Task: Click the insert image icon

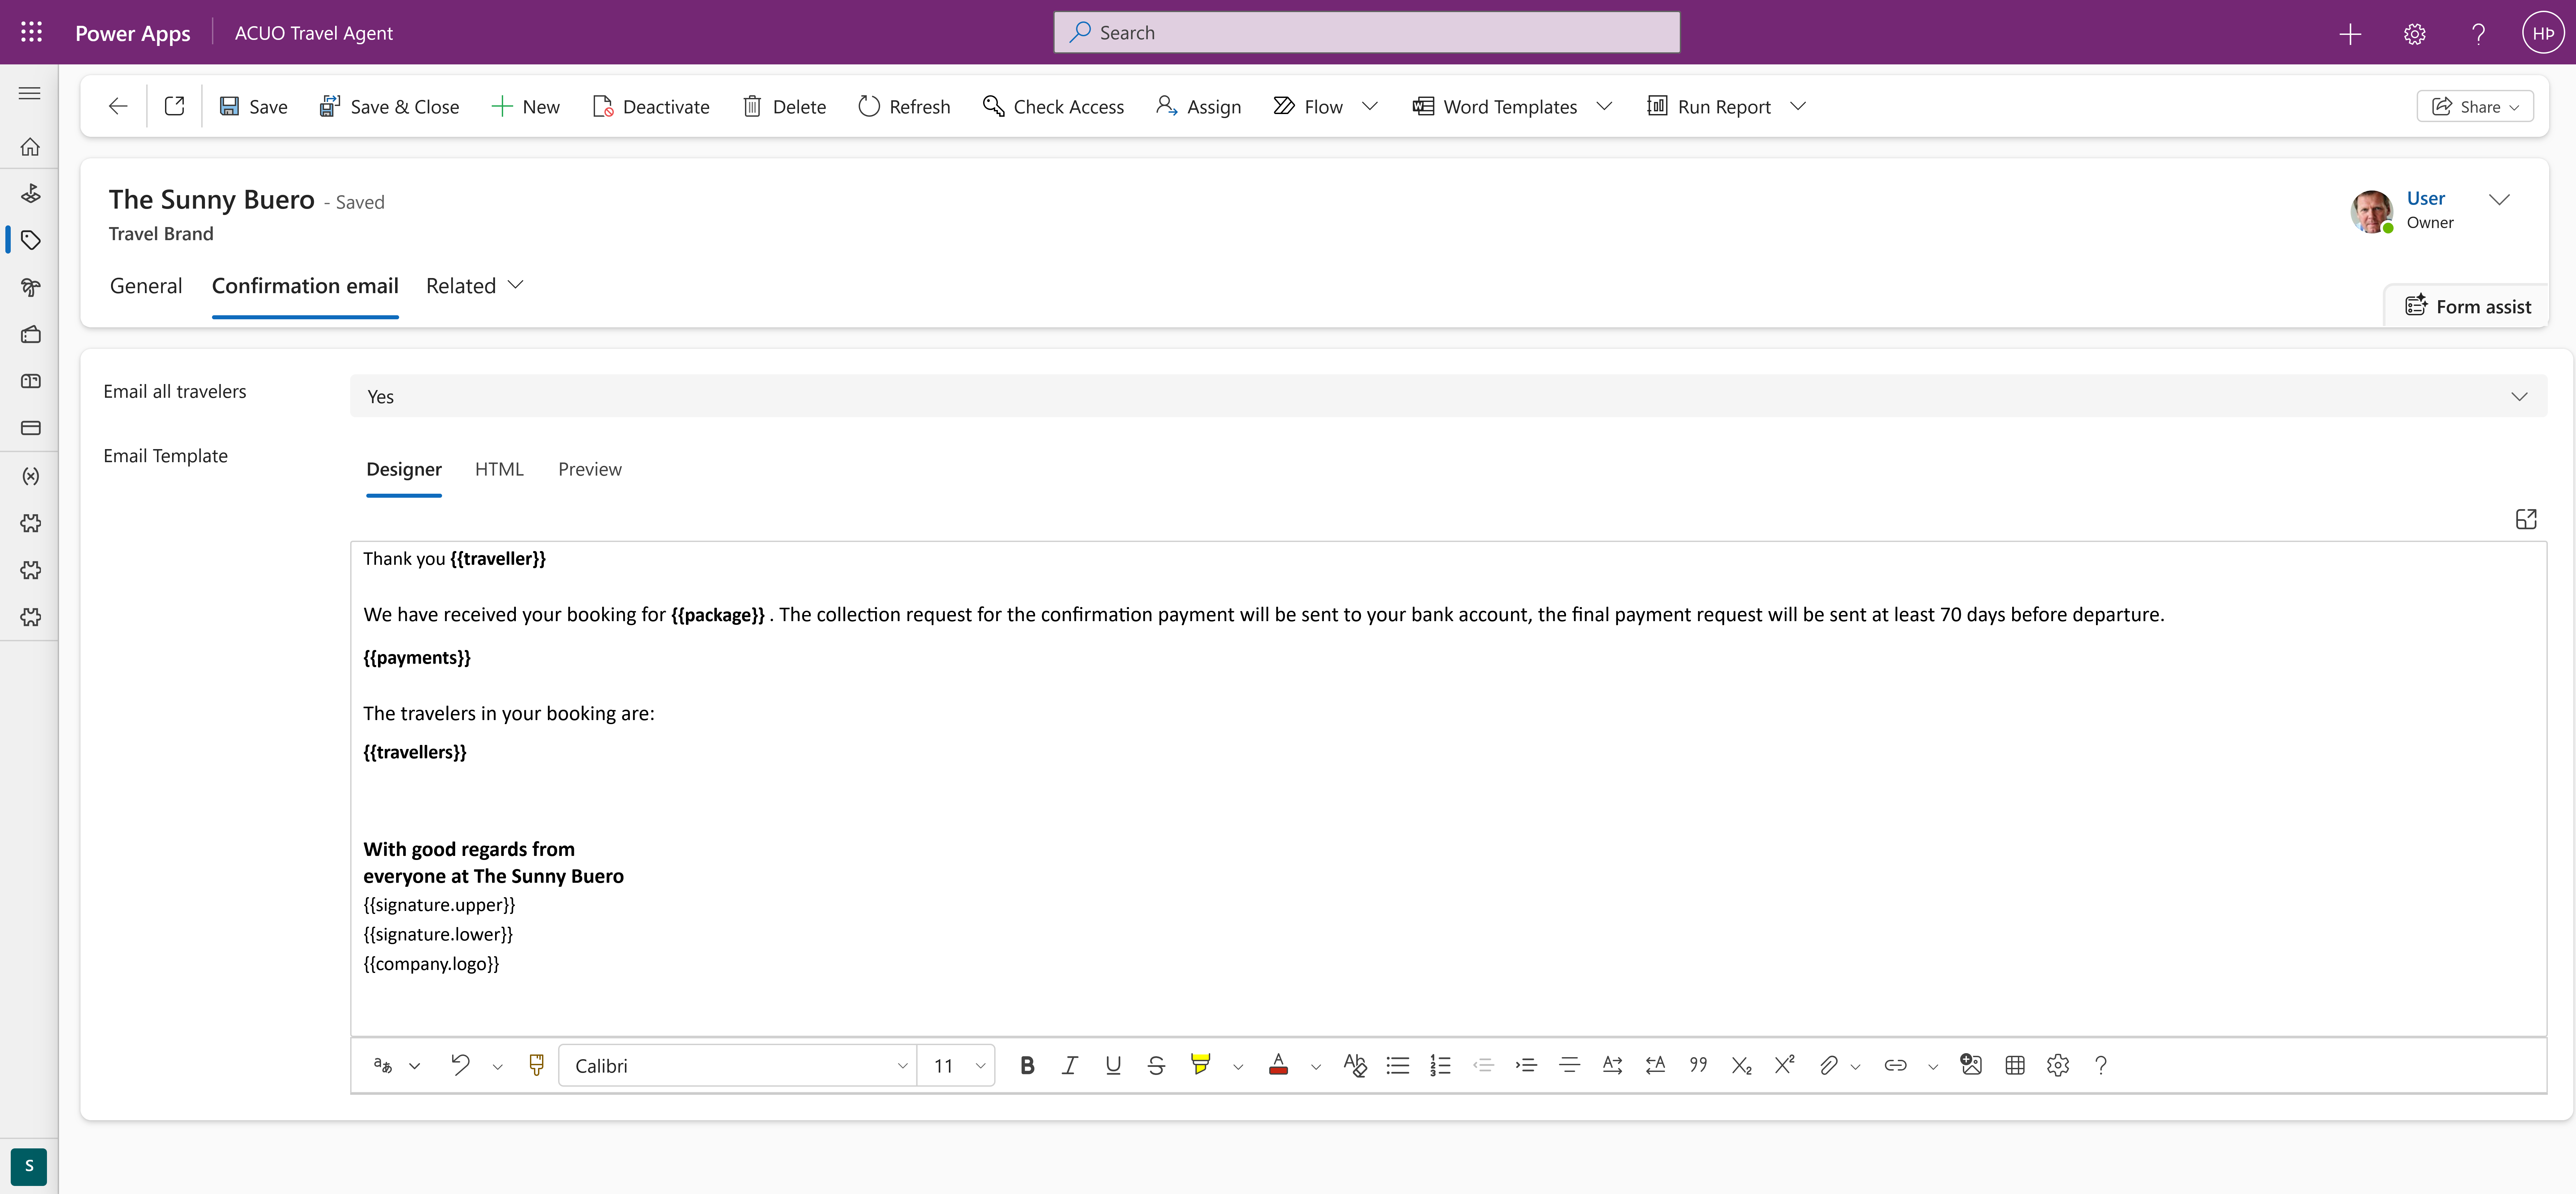Action: coord(1971,1065)
